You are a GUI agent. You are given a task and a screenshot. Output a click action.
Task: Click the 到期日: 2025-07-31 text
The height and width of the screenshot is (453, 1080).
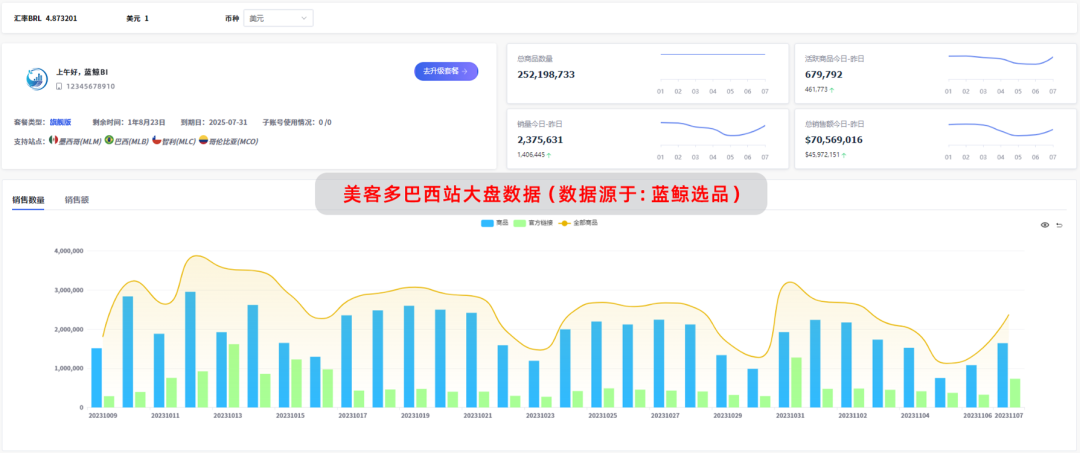(x=214, y=122)
